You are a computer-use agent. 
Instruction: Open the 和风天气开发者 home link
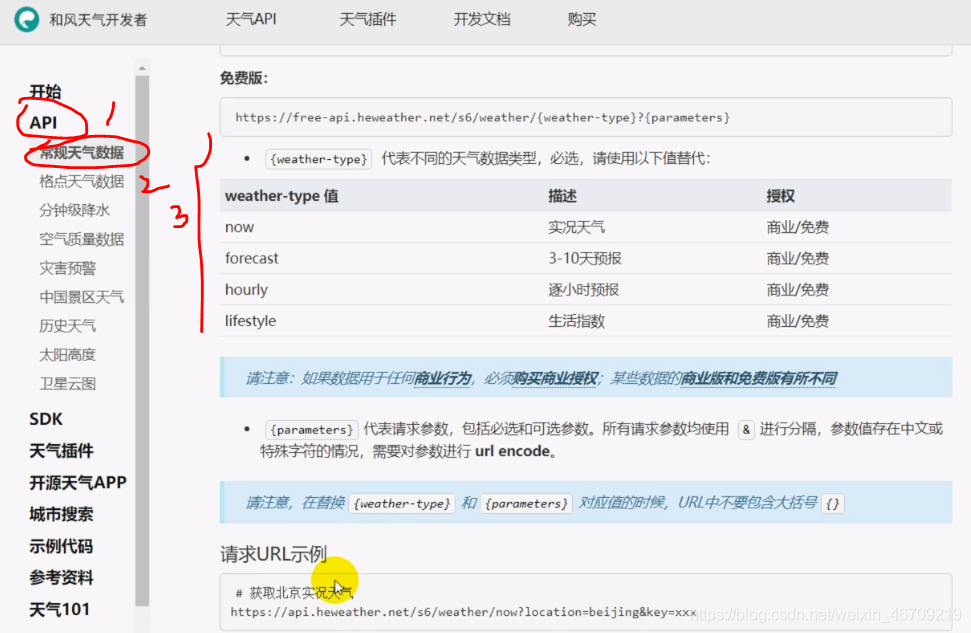[98, 20]
